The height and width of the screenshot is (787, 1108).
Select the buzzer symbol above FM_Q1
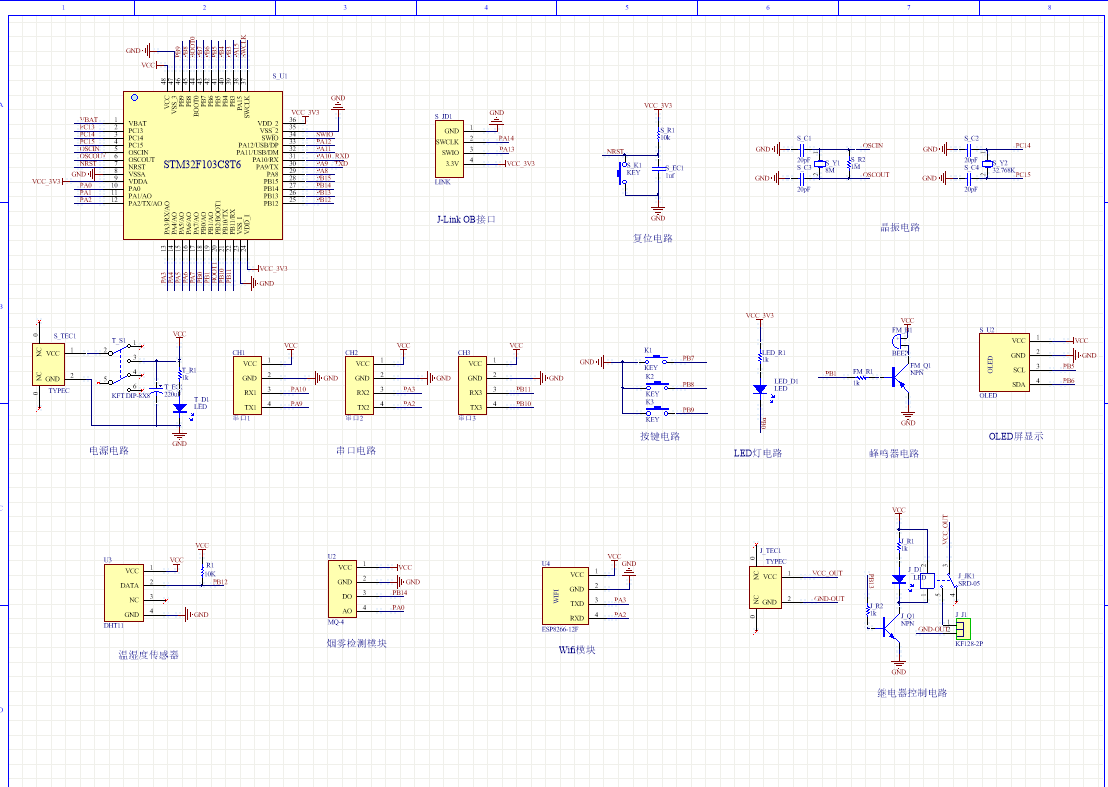tap(901, 342)
